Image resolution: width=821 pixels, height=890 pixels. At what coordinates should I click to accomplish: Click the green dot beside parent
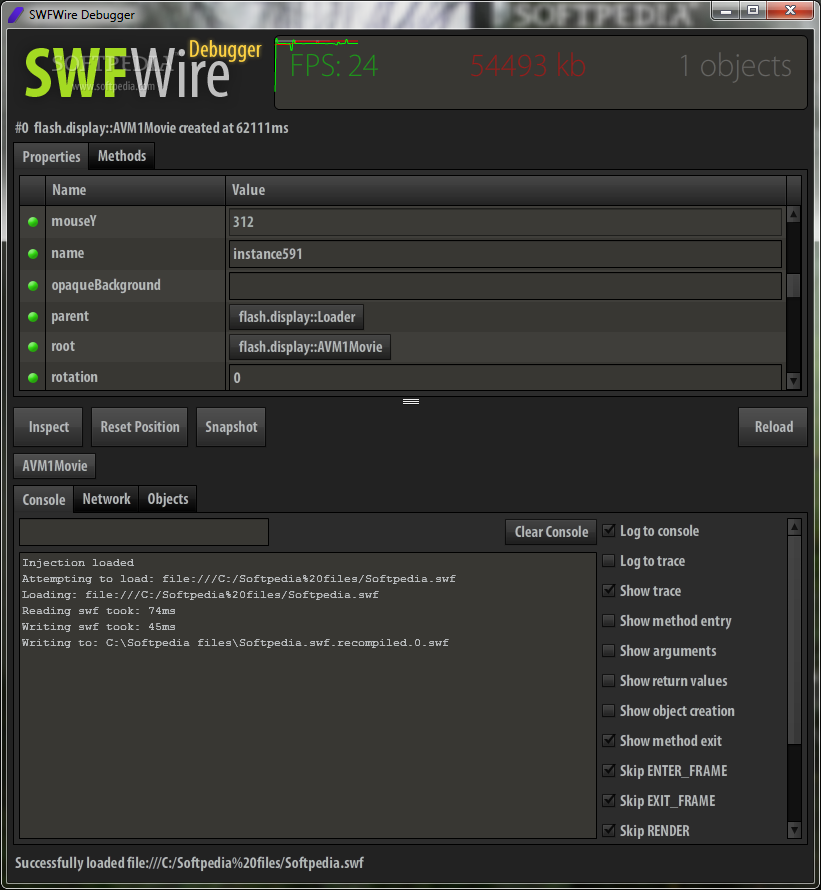(x=33, y=317)
